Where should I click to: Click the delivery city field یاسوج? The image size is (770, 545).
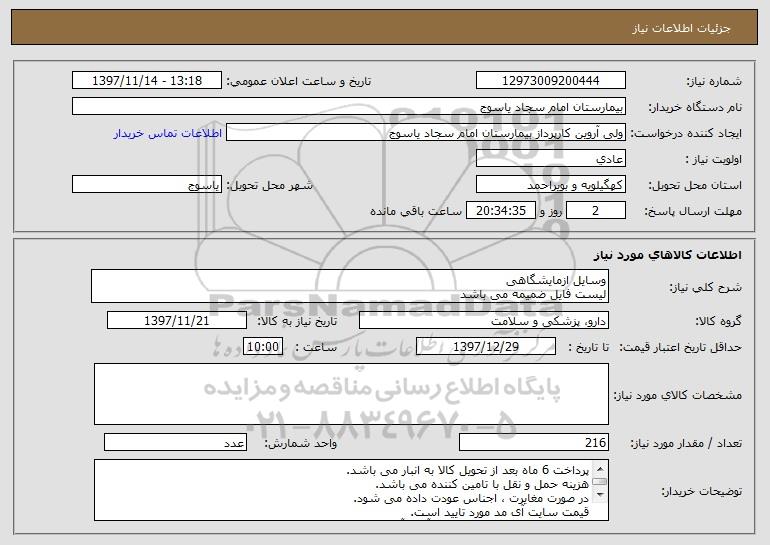(x=147, y=184)
